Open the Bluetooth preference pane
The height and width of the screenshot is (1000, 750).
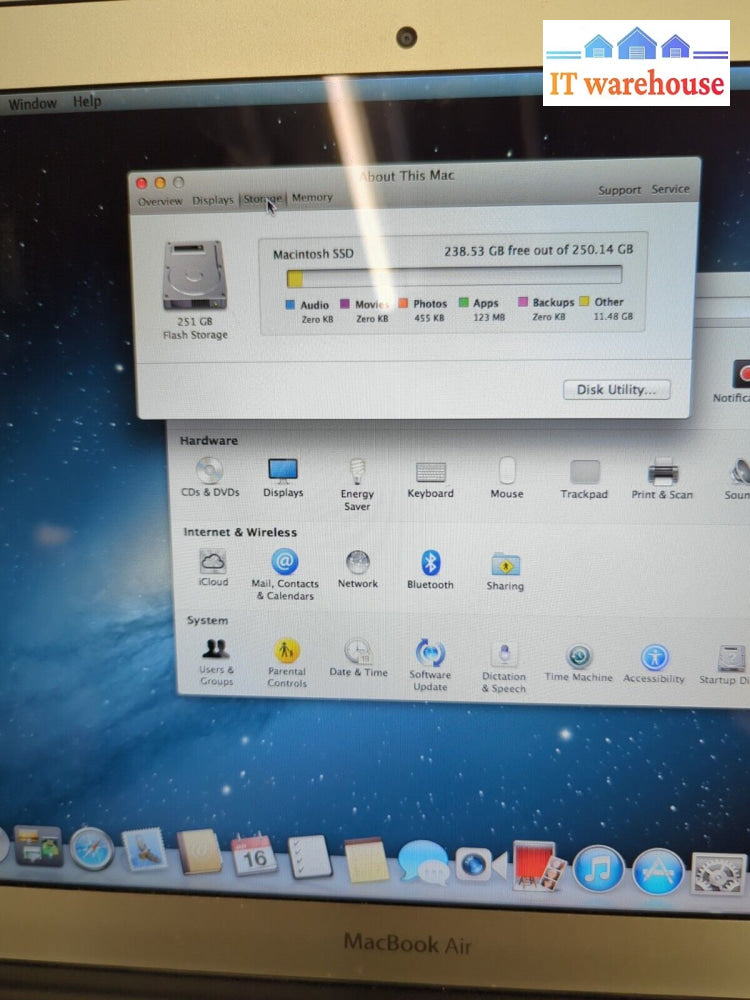click(x=430, y=565)
